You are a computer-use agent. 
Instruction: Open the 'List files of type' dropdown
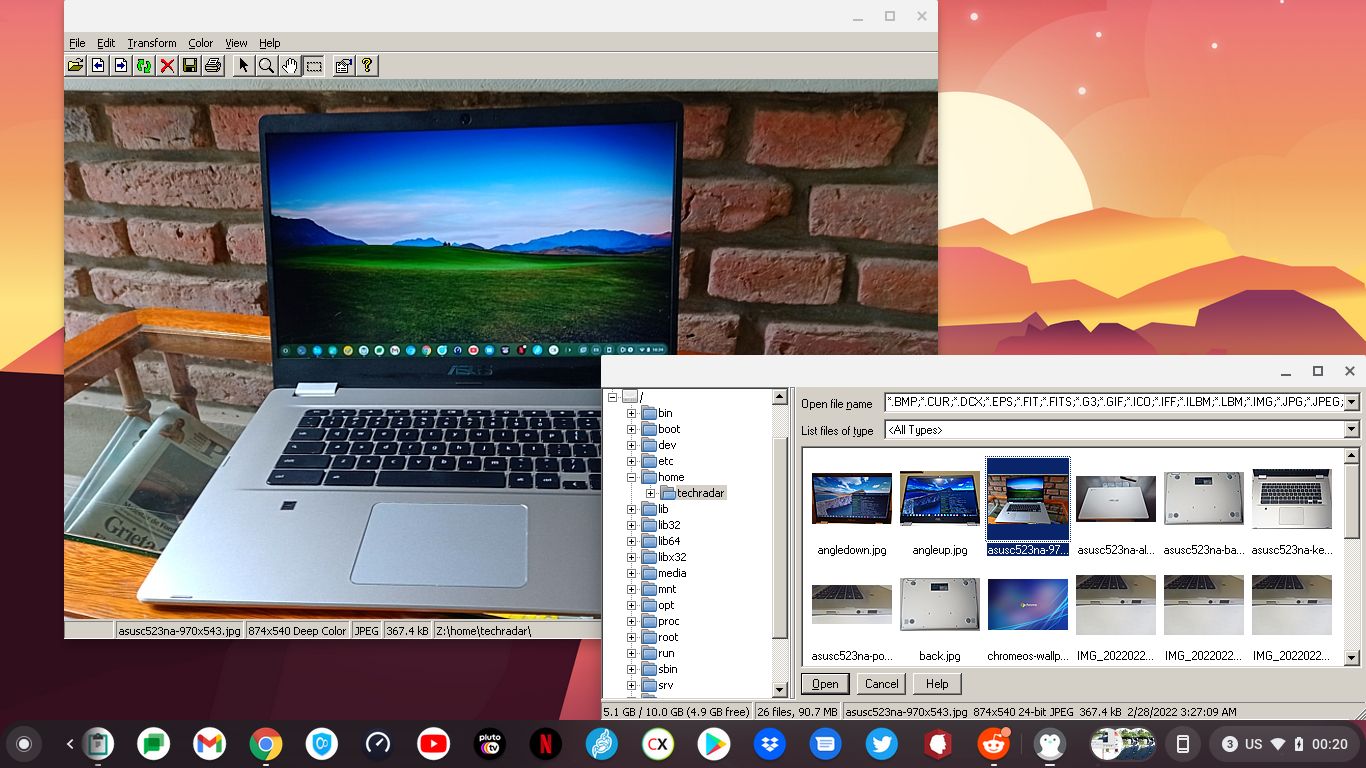1351,430
